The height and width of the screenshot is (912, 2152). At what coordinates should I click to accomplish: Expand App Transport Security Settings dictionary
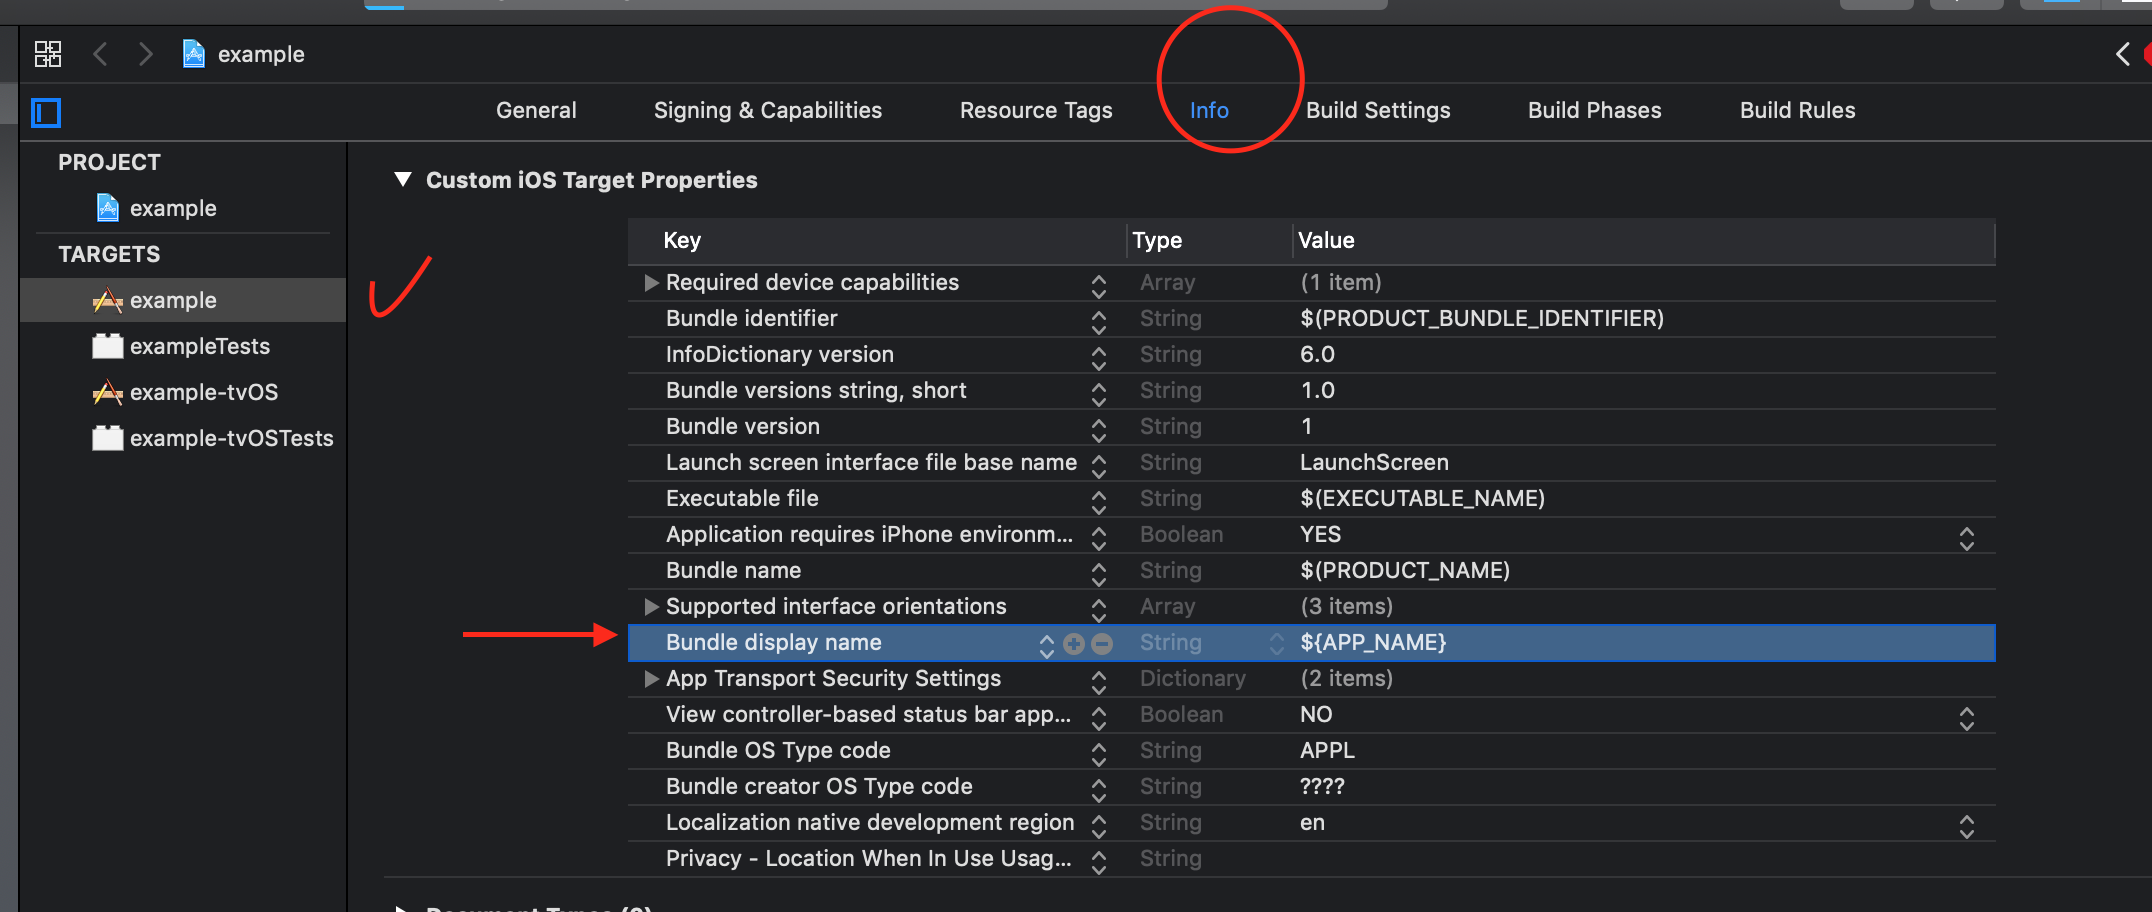651,679
